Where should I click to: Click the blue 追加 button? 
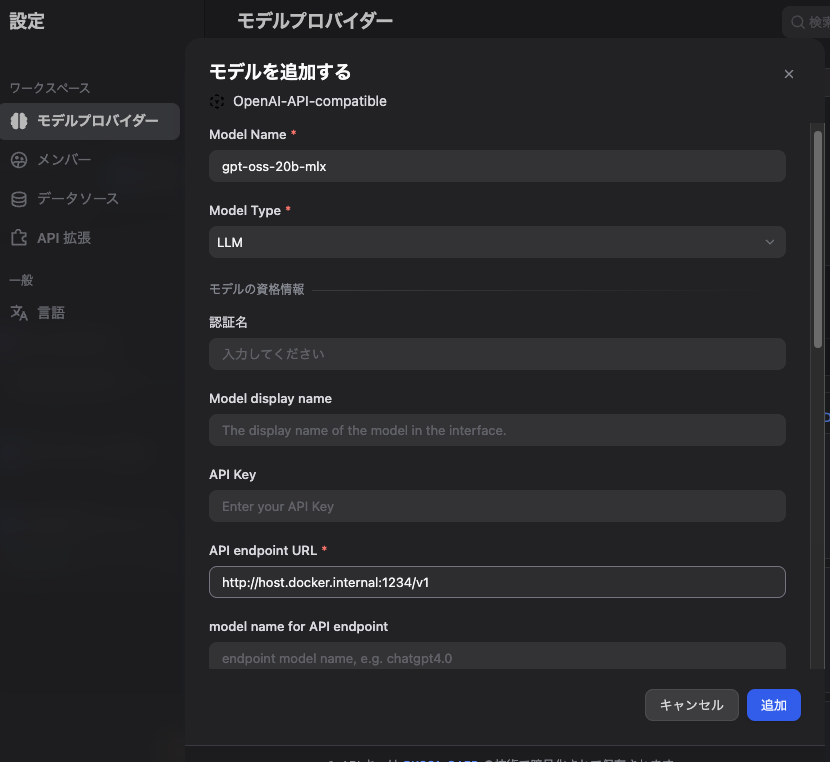coord(773,705)
